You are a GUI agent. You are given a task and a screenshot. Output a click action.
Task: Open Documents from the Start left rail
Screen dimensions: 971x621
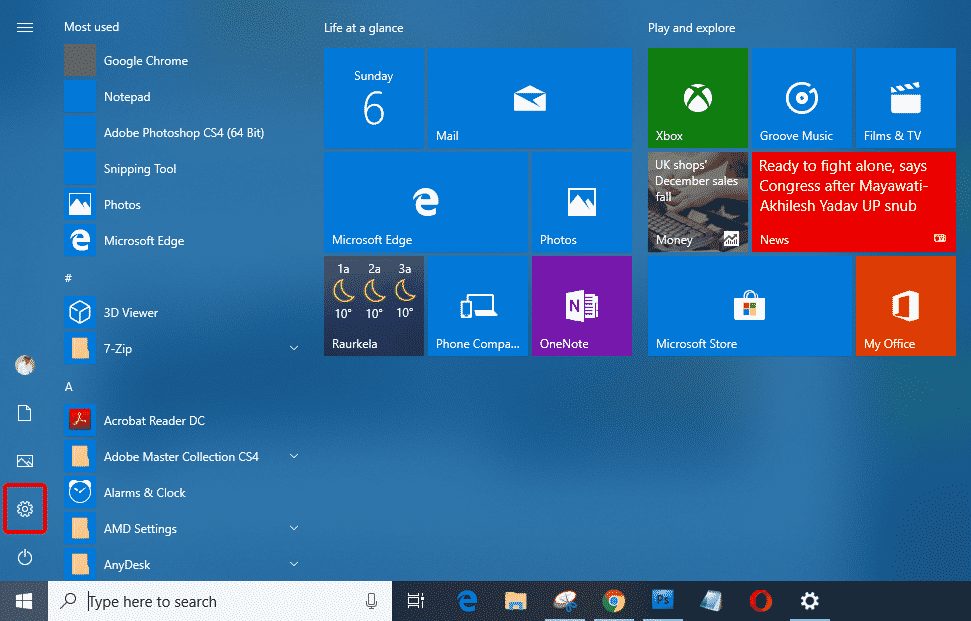(x=25, y=413)
